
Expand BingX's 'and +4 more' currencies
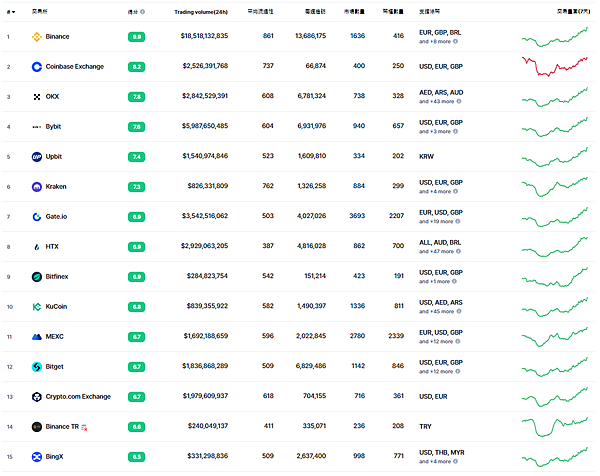(435, 461)
